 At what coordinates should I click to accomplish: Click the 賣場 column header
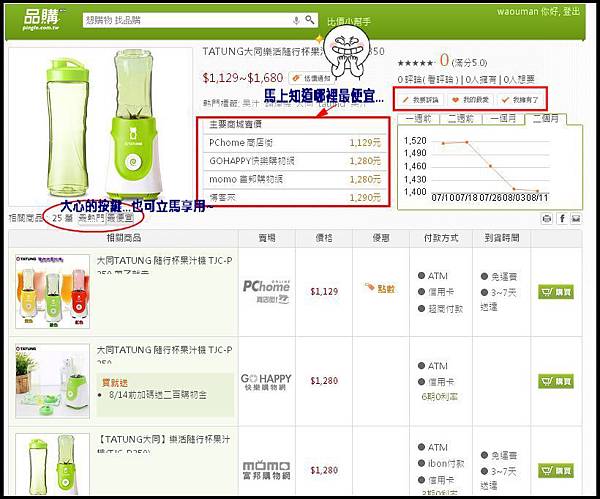267,238
